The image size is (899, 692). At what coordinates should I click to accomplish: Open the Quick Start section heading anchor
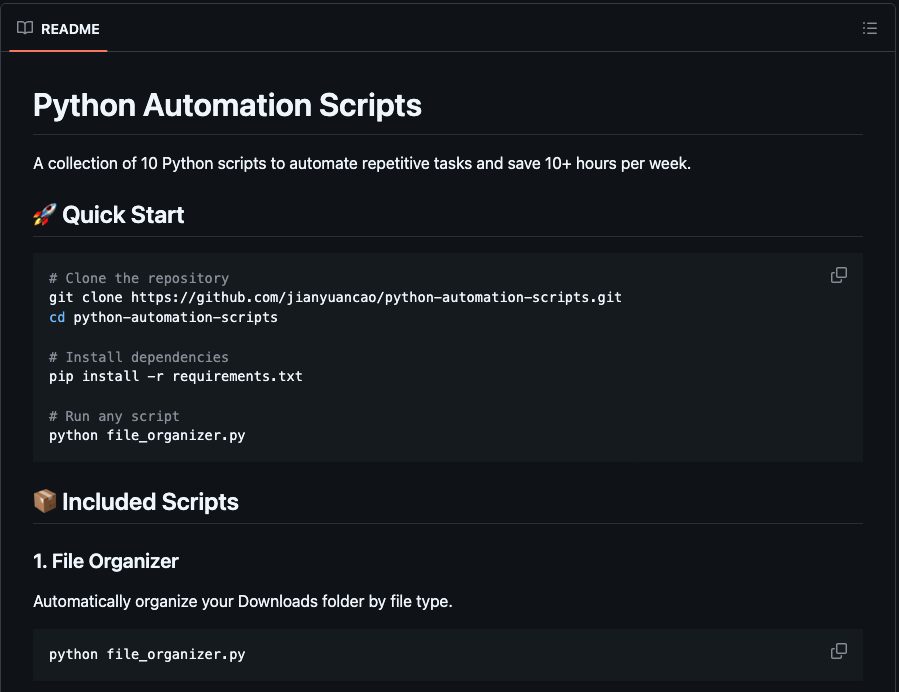point(124,214)
